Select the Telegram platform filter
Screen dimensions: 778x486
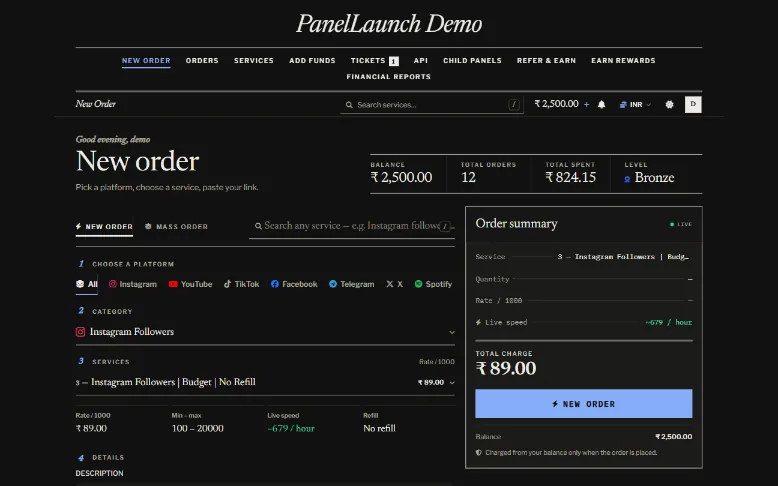(351, 284)
